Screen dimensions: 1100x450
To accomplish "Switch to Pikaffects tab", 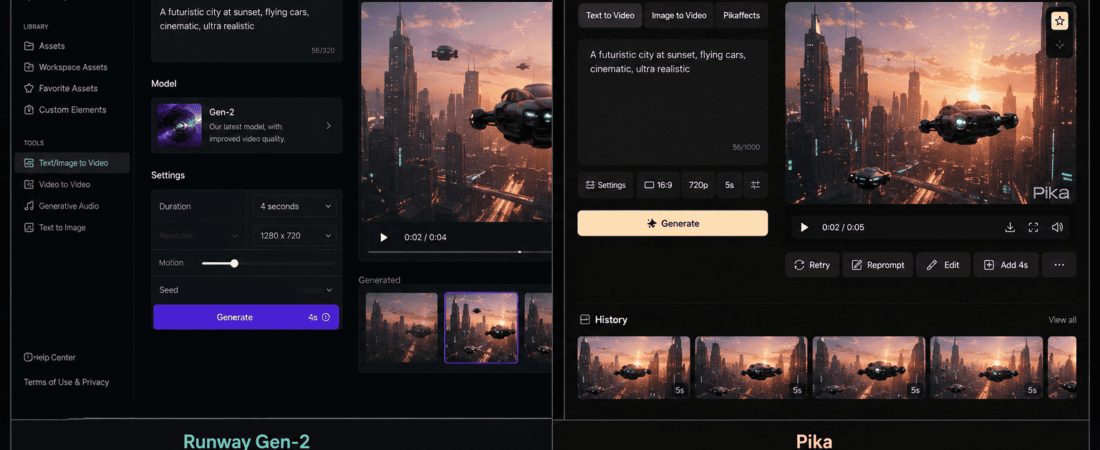I will [x=742, y=15].
